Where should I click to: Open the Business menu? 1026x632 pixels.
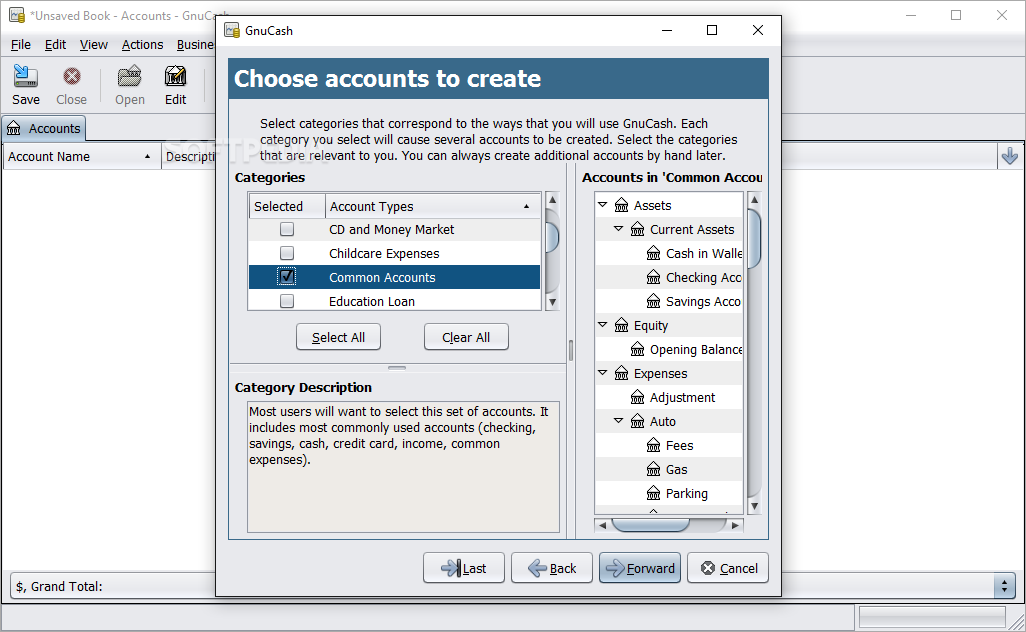tap(195, 44)
